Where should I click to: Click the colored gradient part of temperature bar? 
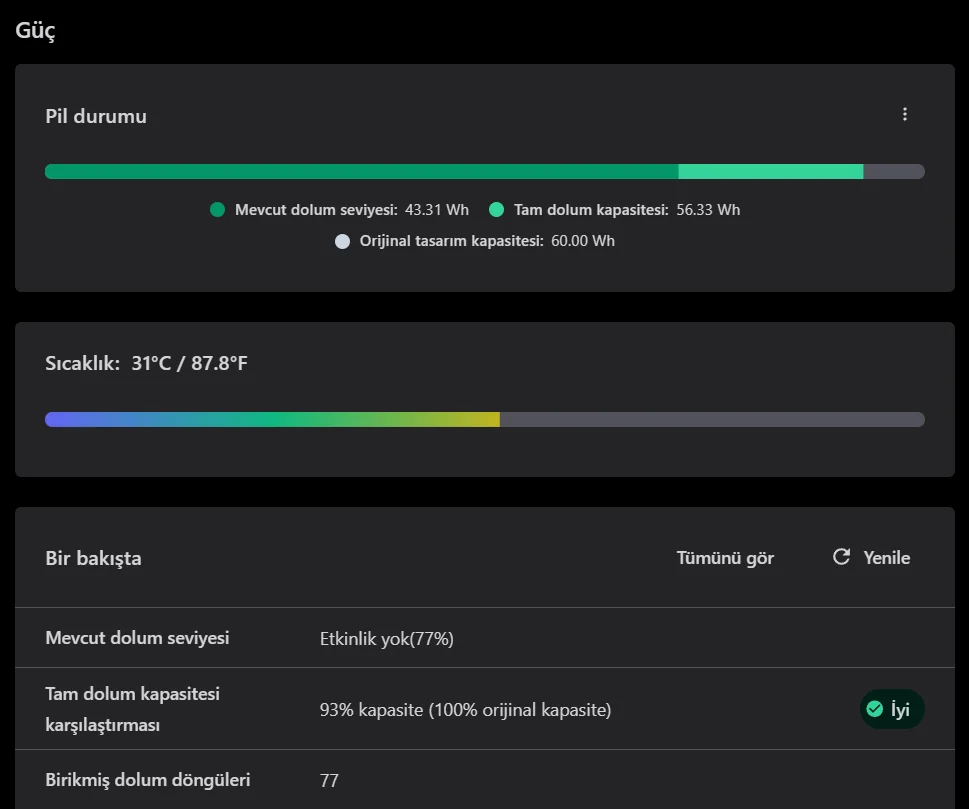coord(272,419)
